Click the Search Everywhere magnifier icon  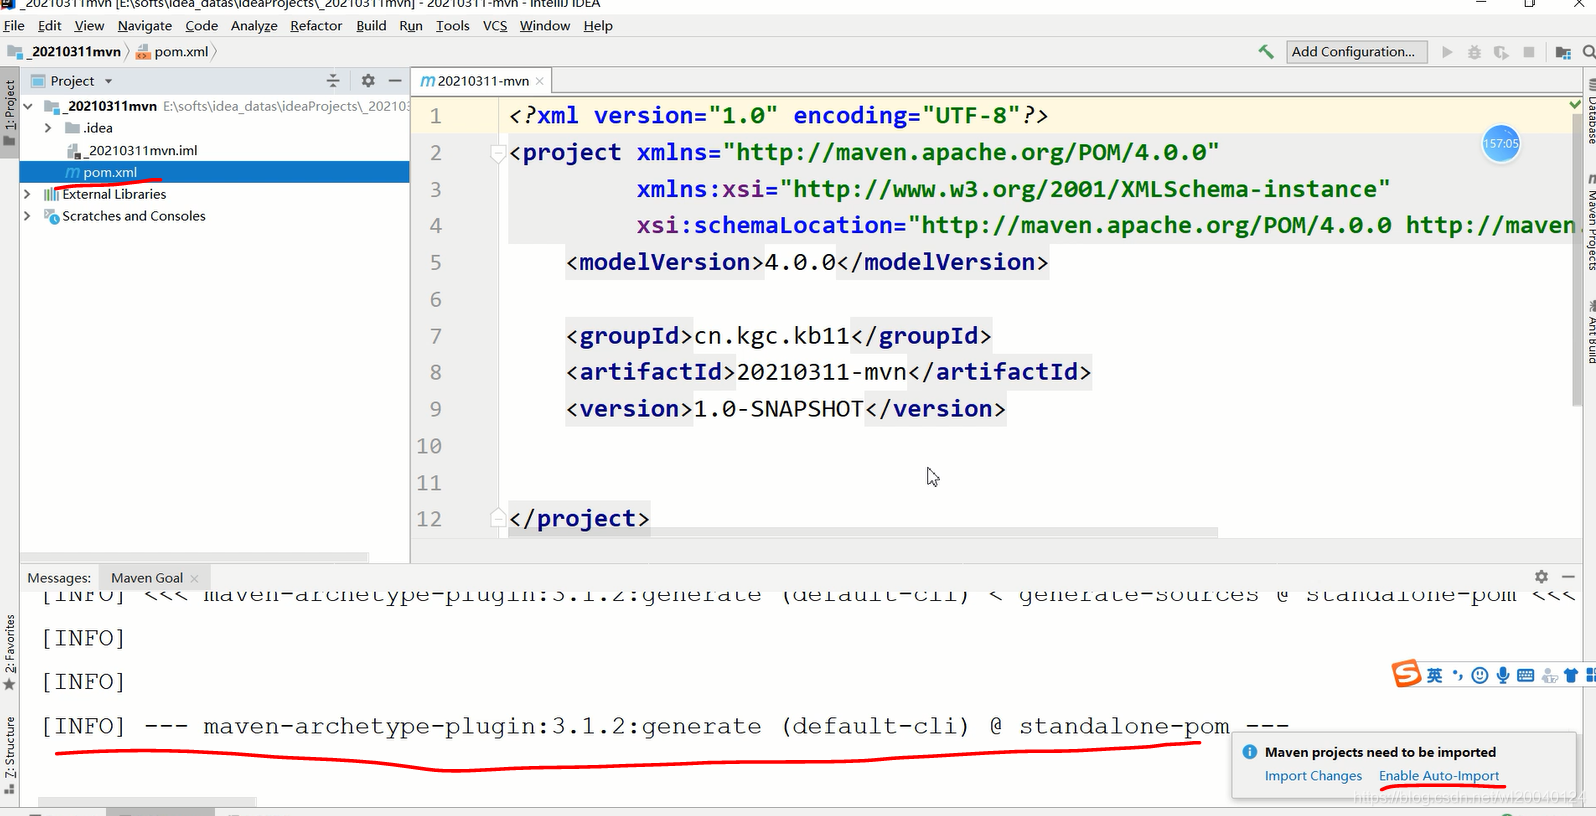1588,52
